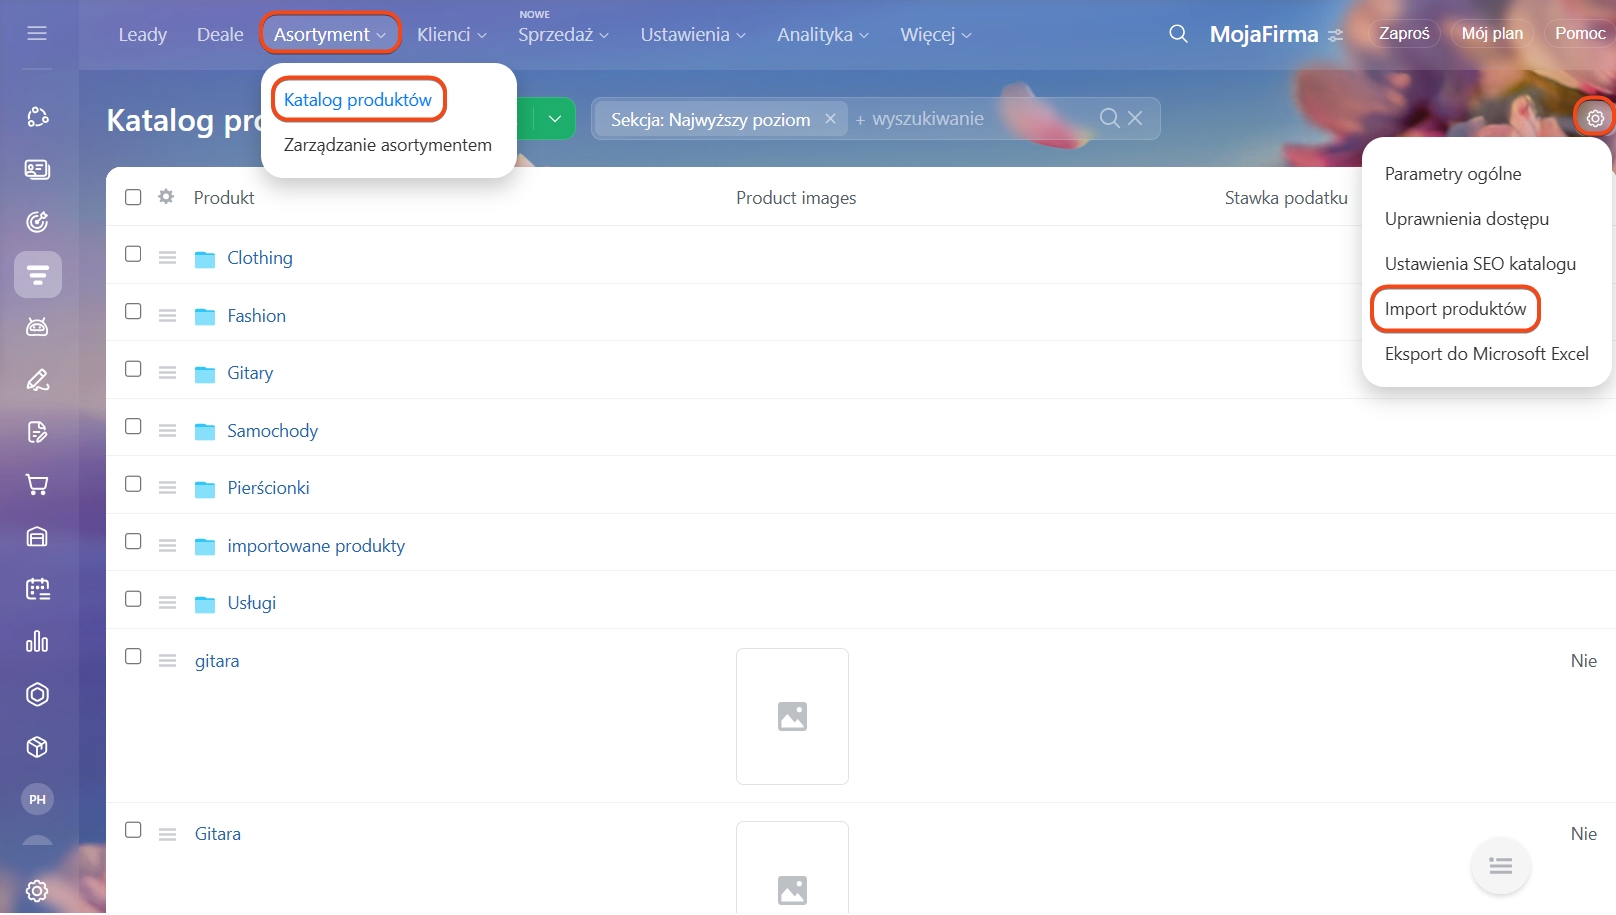Open the Sprzedaż dropdown menu
Screen dimensions: 1616x915
562,35
